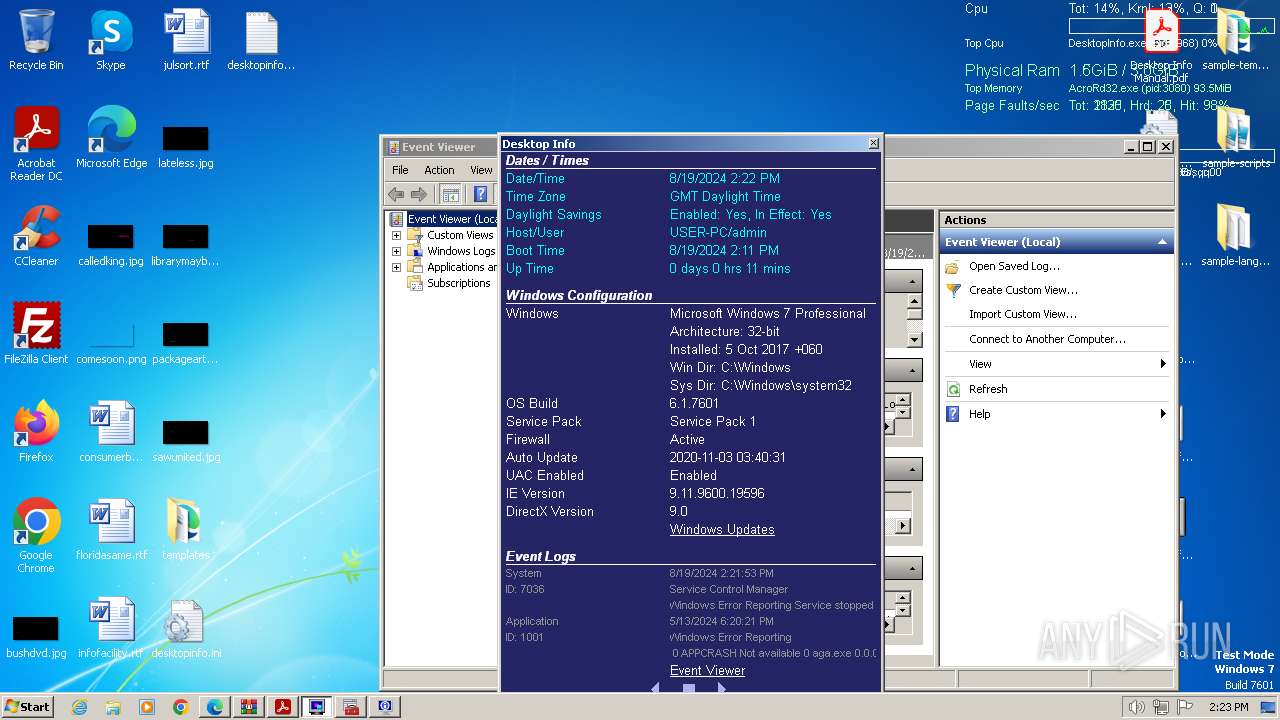
Task: Open Windows Explorer taskbar icon
Action: (x=113, y=707)
